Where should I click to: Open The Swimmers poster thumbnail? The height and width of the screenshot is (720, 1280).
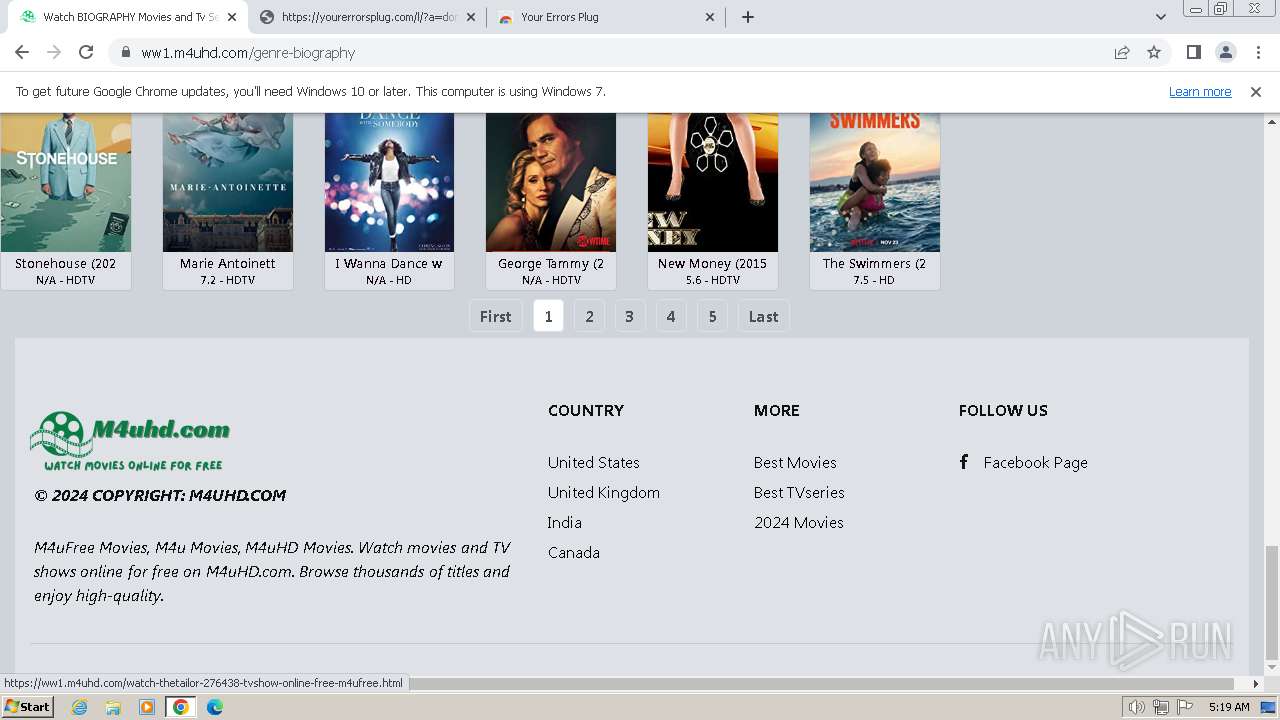point(875,182)
